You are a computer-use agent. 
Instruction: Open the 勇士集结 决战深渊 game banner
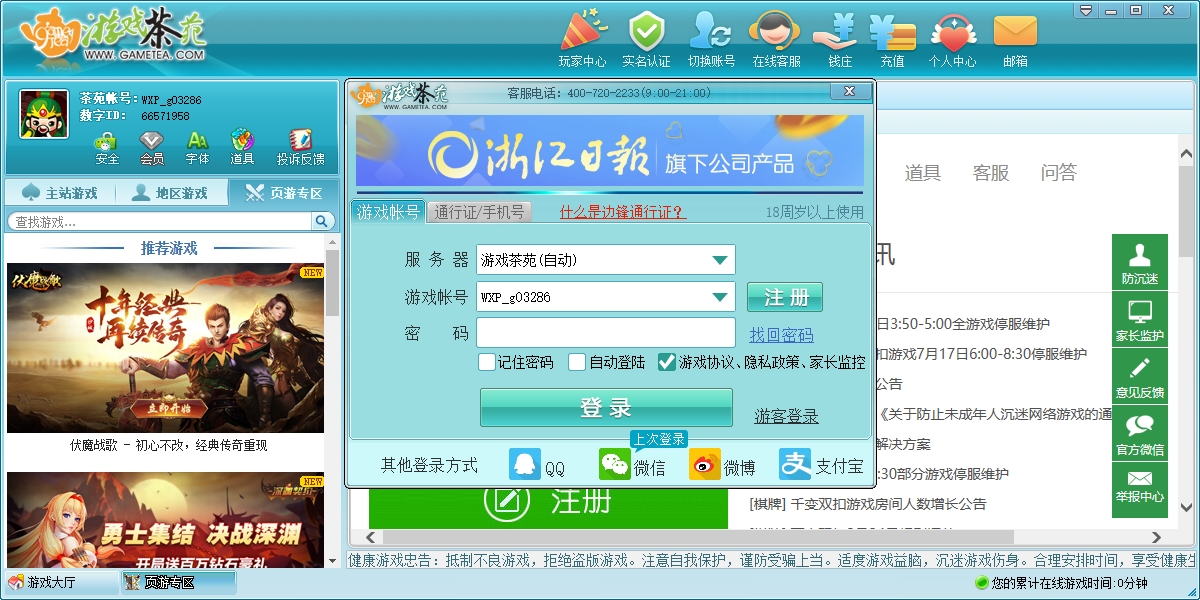pos(166,520)
